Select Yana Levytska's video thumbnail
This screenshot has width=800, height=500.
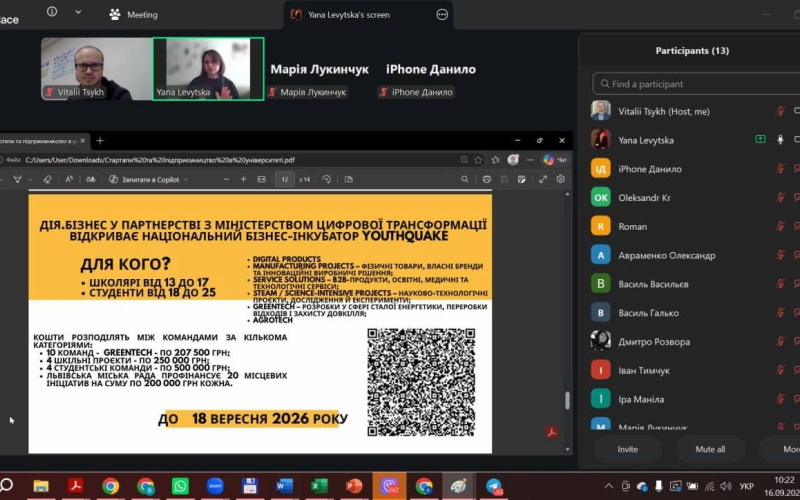click(209, 69)
